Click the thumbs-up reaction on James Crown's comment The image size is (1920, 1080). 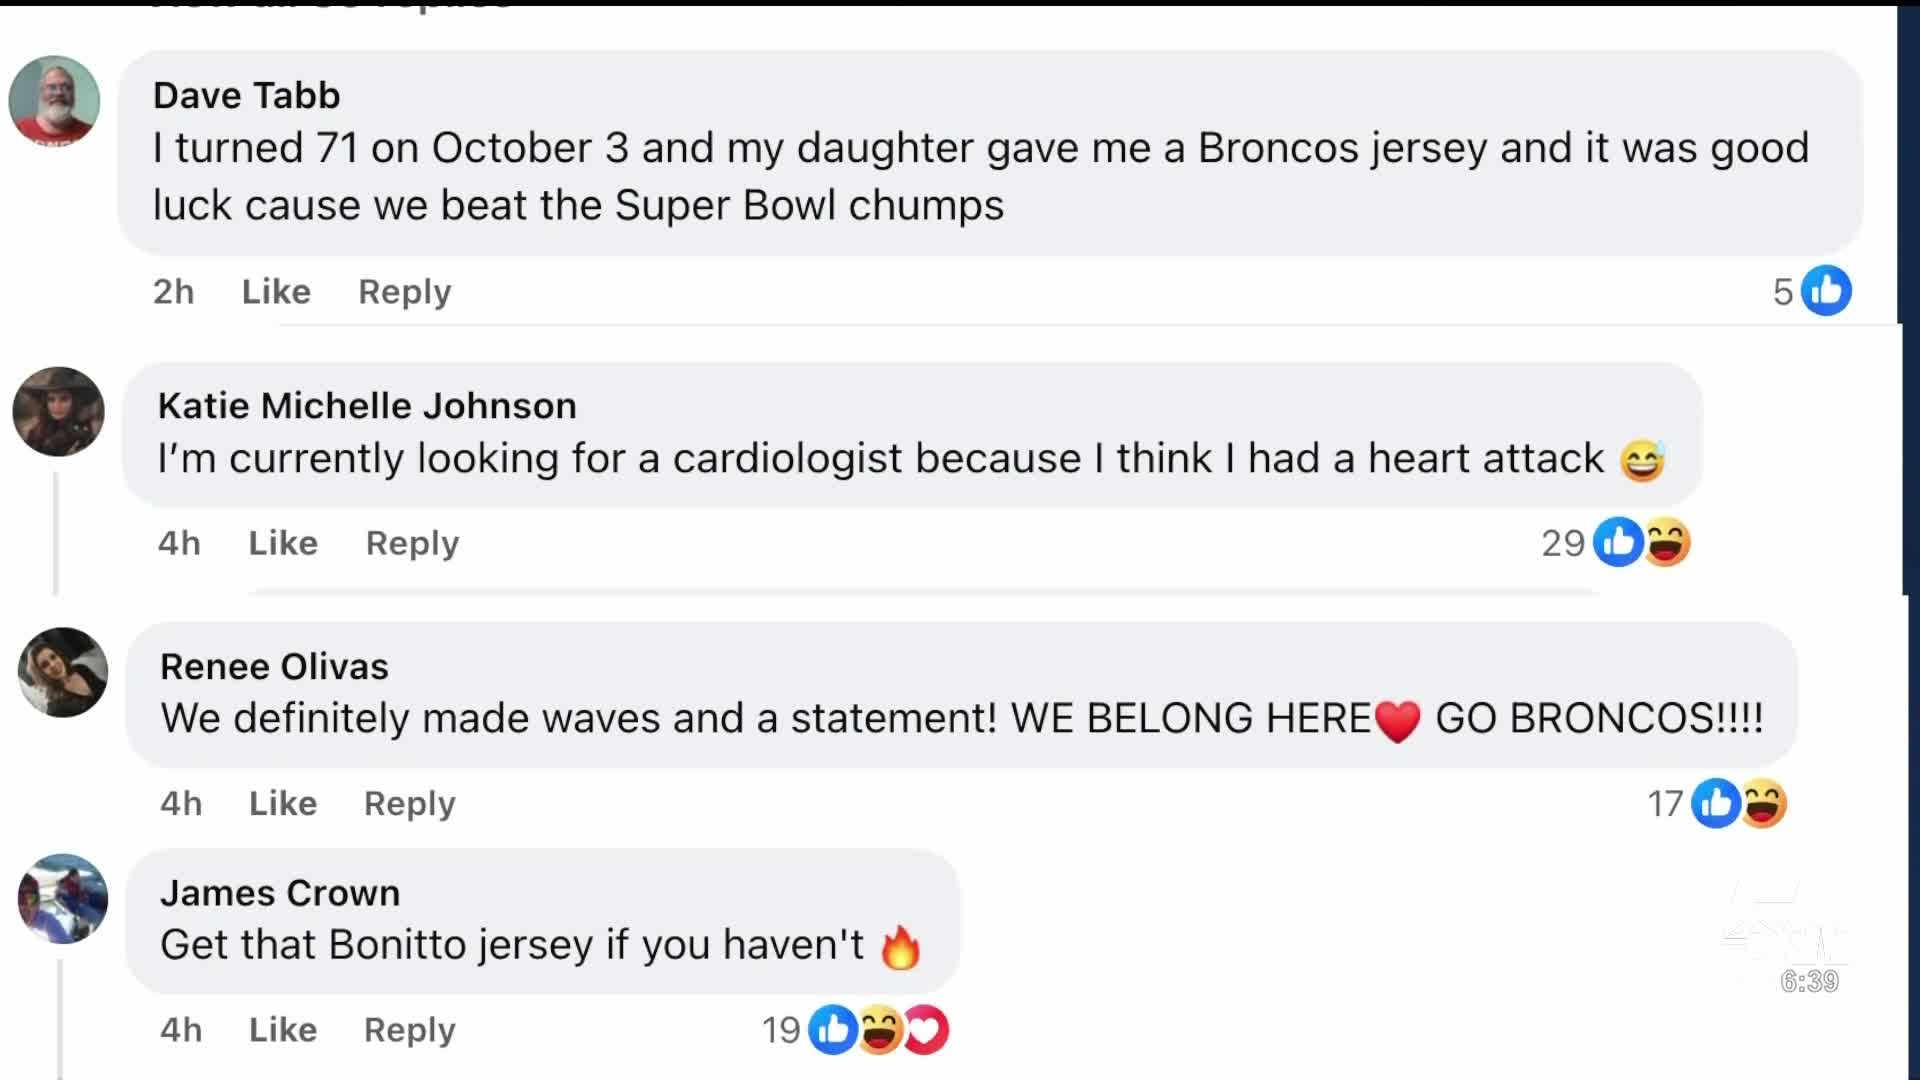coord(832,1030)
